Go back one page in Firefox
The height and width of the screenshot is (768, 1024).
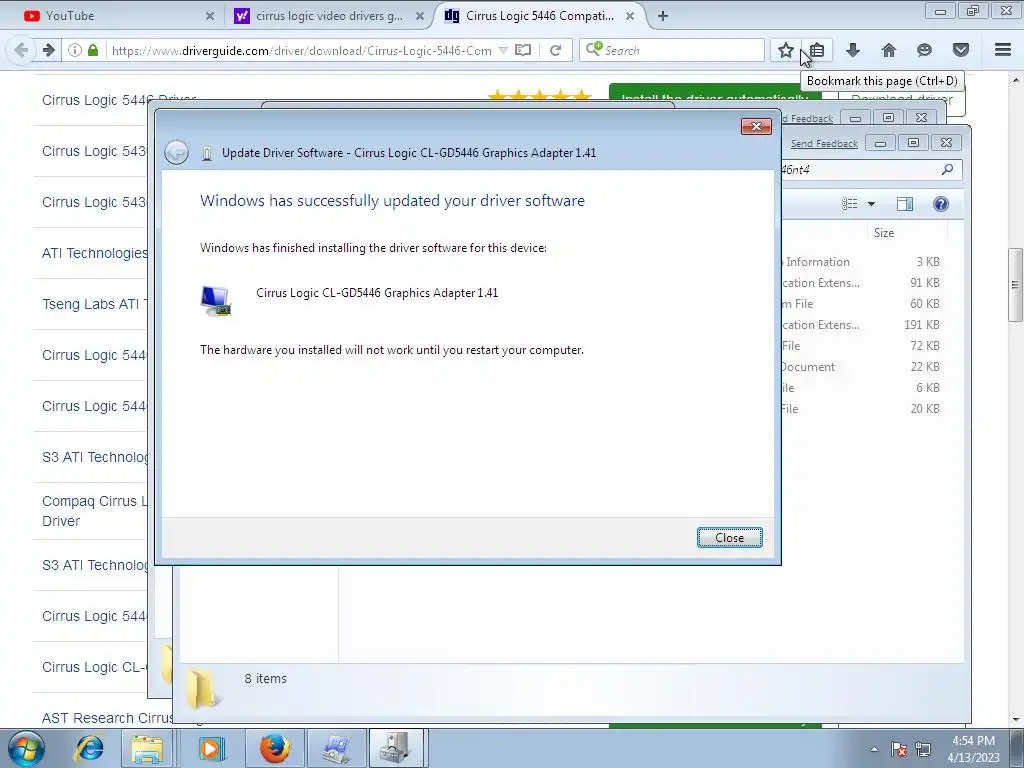(22, 50)
